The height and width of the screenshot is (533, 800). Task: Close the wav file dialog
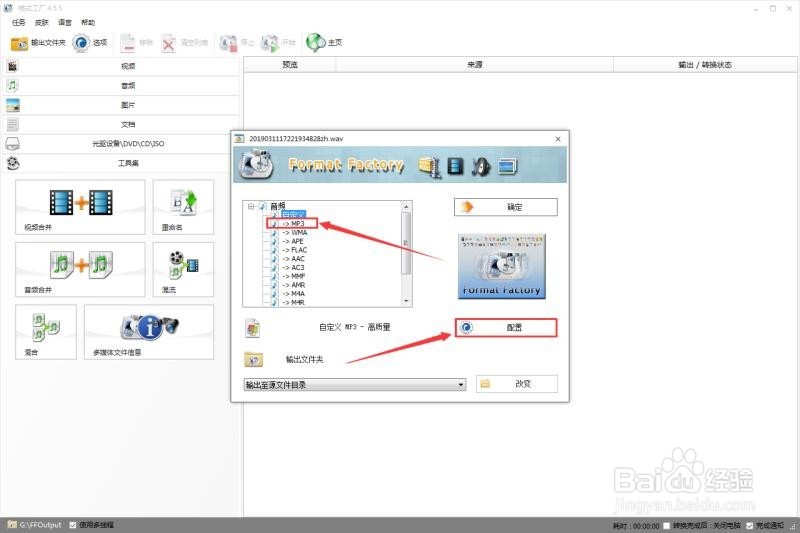[x=558, y=139]
